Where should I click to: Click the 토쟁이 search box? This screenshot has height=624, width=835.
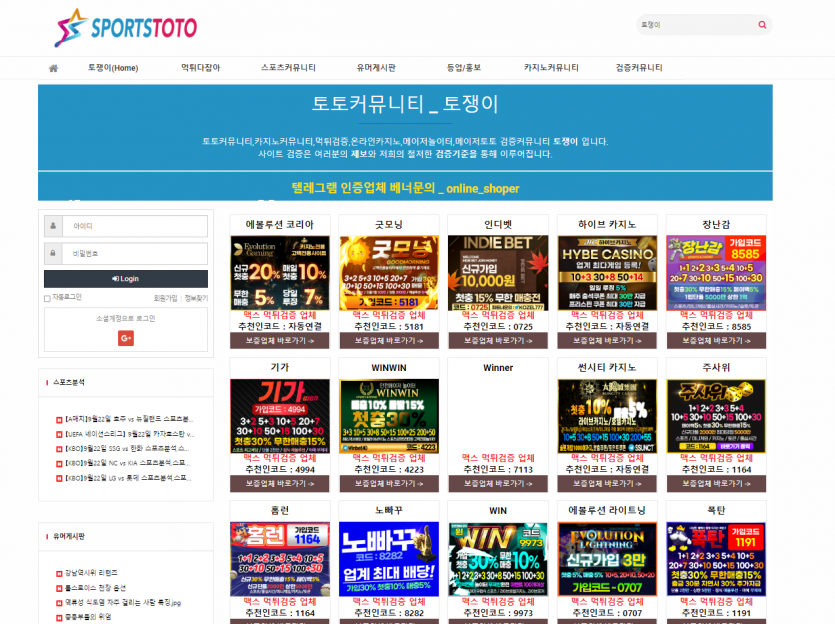point(695,25)
